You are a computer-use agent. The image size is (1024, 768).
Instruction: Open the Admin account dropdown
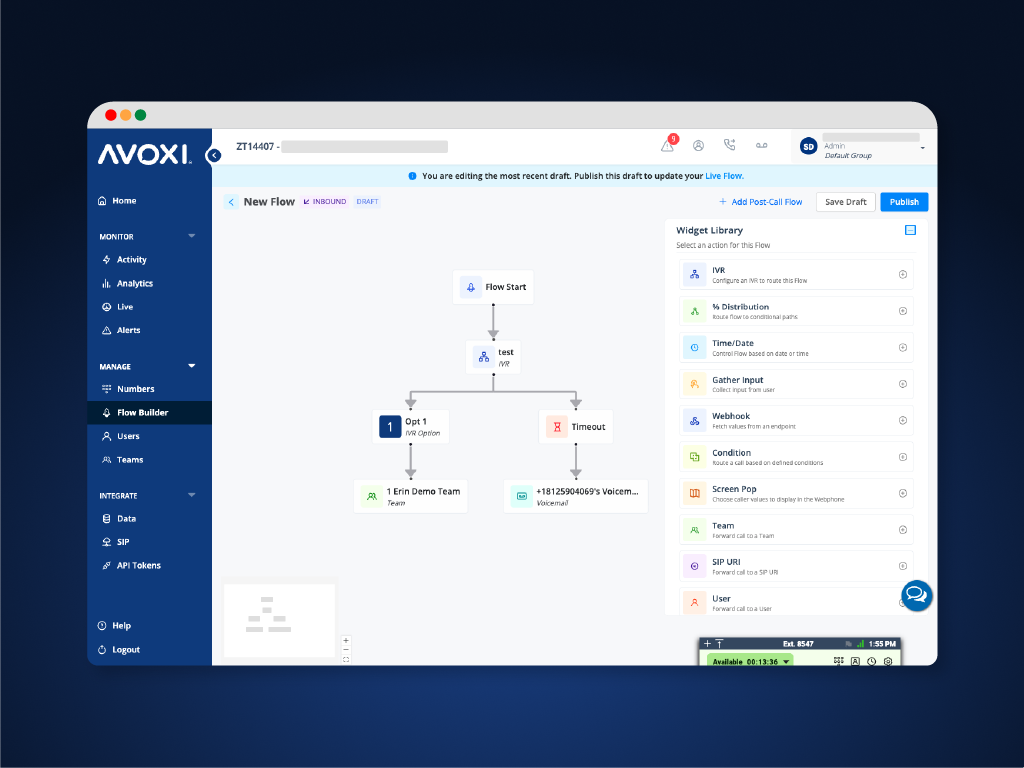[922, 148]
